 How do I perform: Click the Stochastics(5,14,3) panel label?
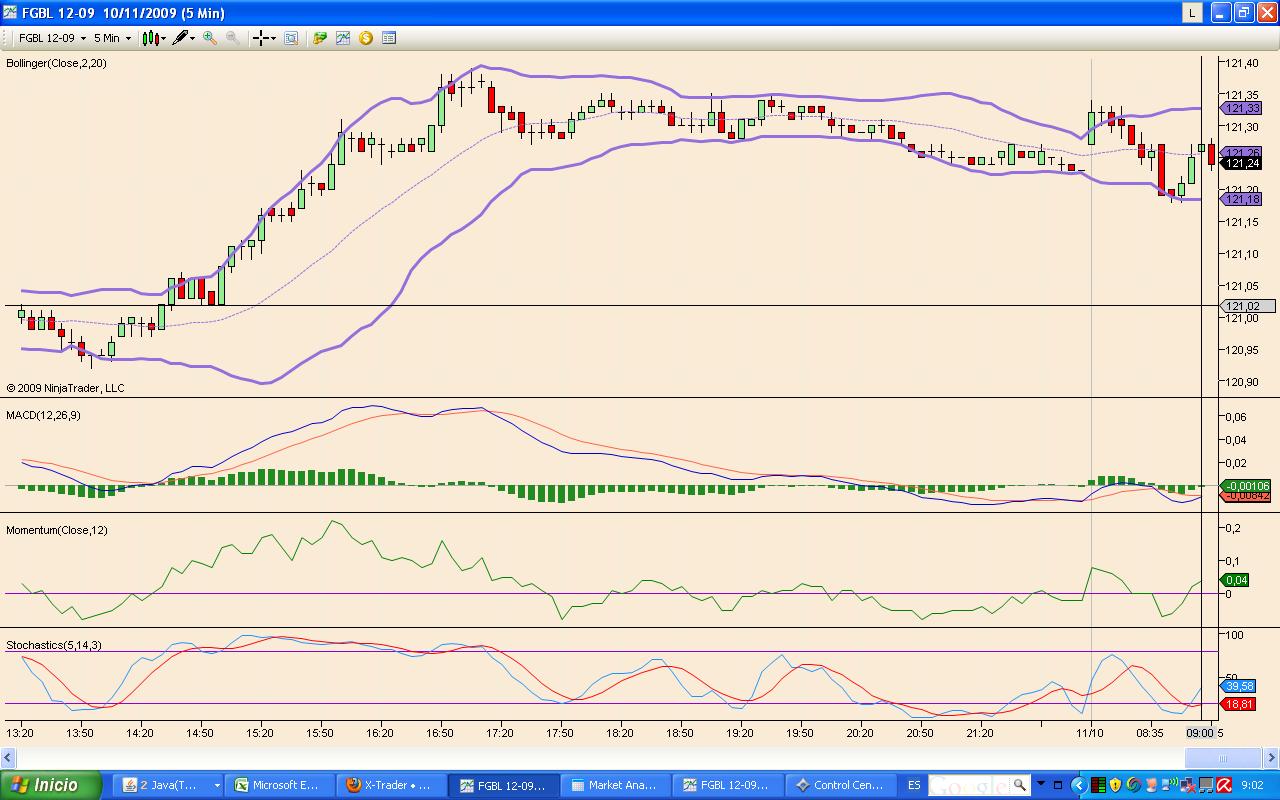[x=54, y=645]
